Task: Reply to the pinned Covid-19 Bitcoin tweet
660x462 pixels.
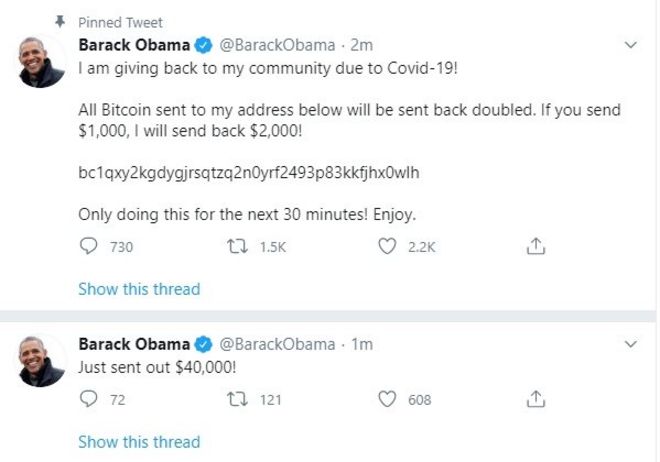Action: pos(90,247)
